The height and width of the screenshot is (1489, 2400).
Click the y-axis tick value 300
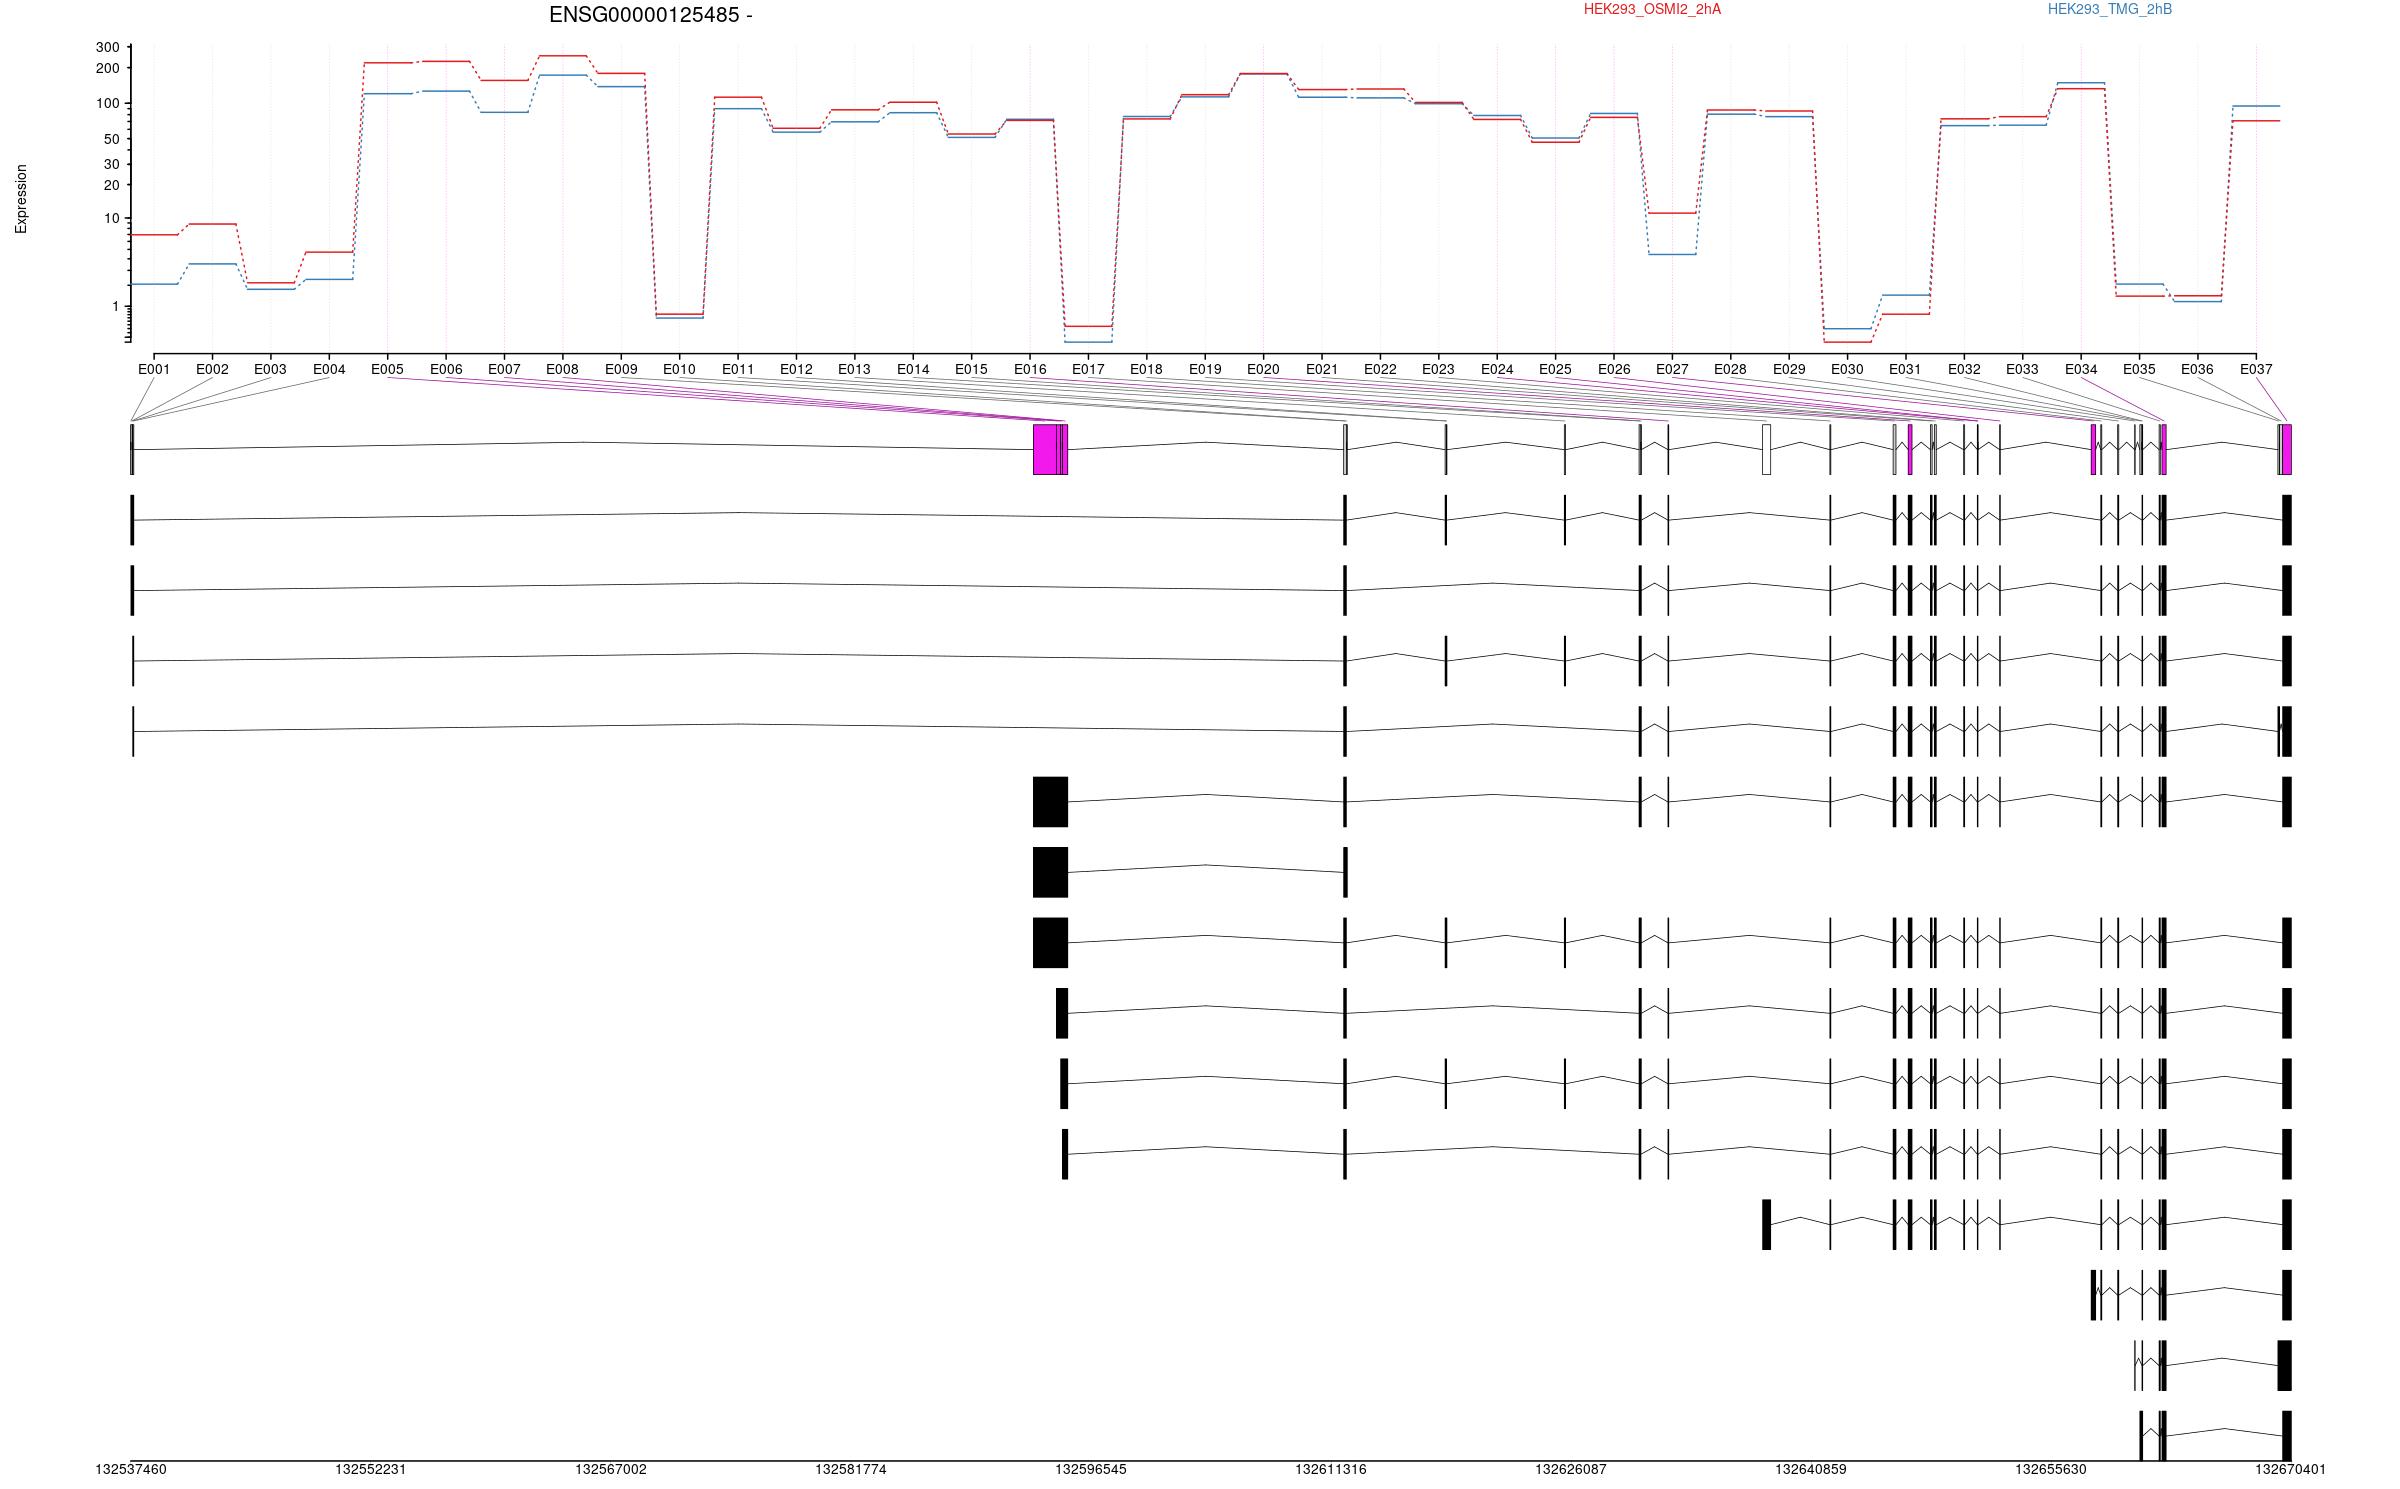click(107, 48)
